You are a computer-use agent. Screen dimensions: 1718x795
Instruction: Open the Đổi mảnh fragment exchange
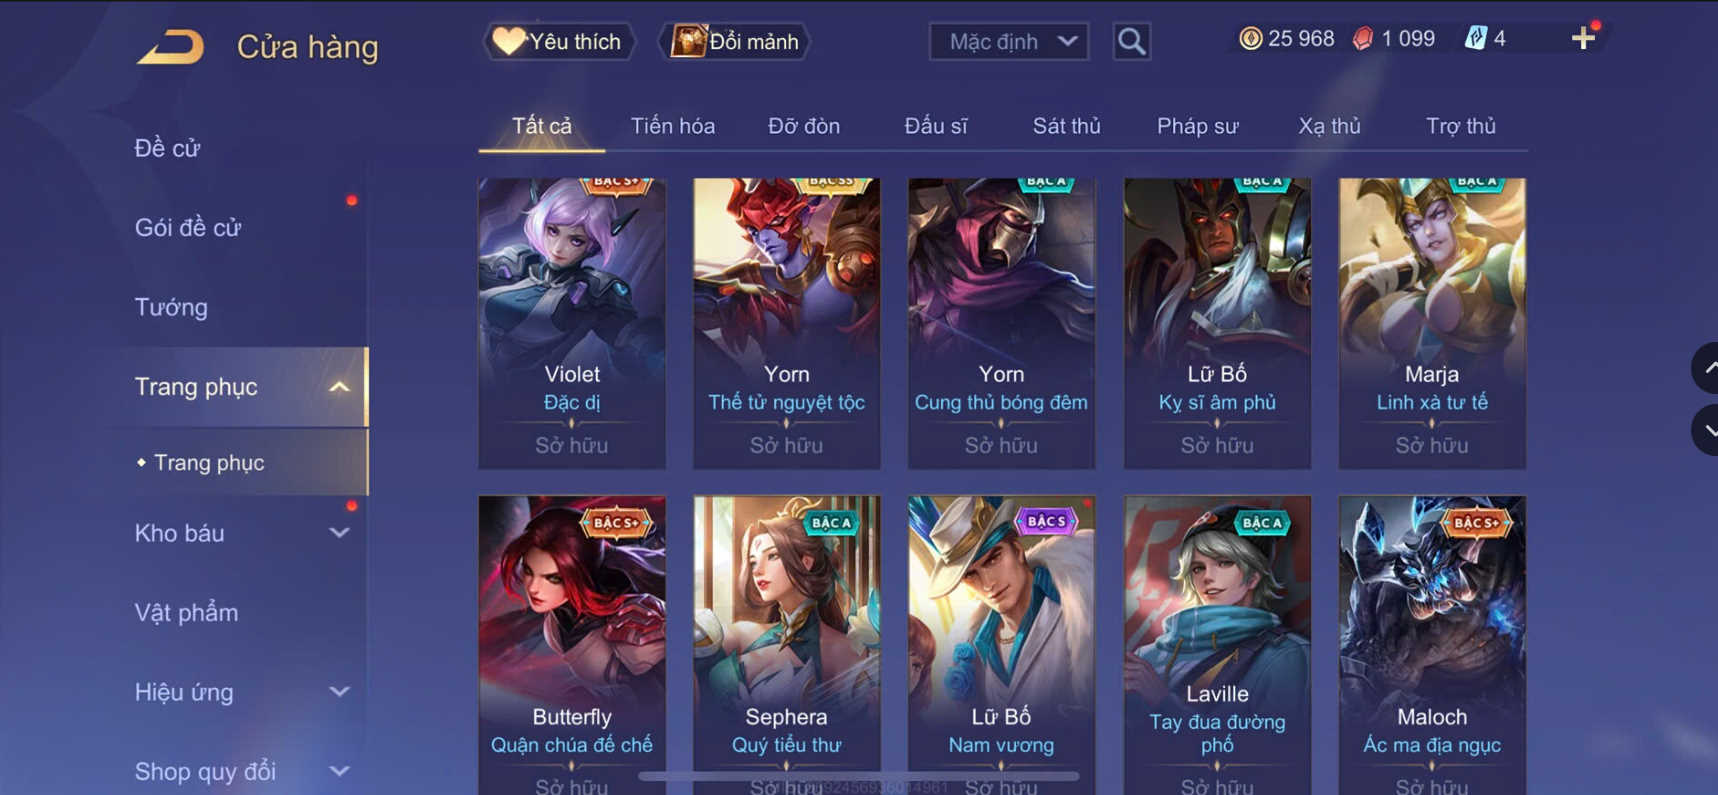[x=736, y=41]
